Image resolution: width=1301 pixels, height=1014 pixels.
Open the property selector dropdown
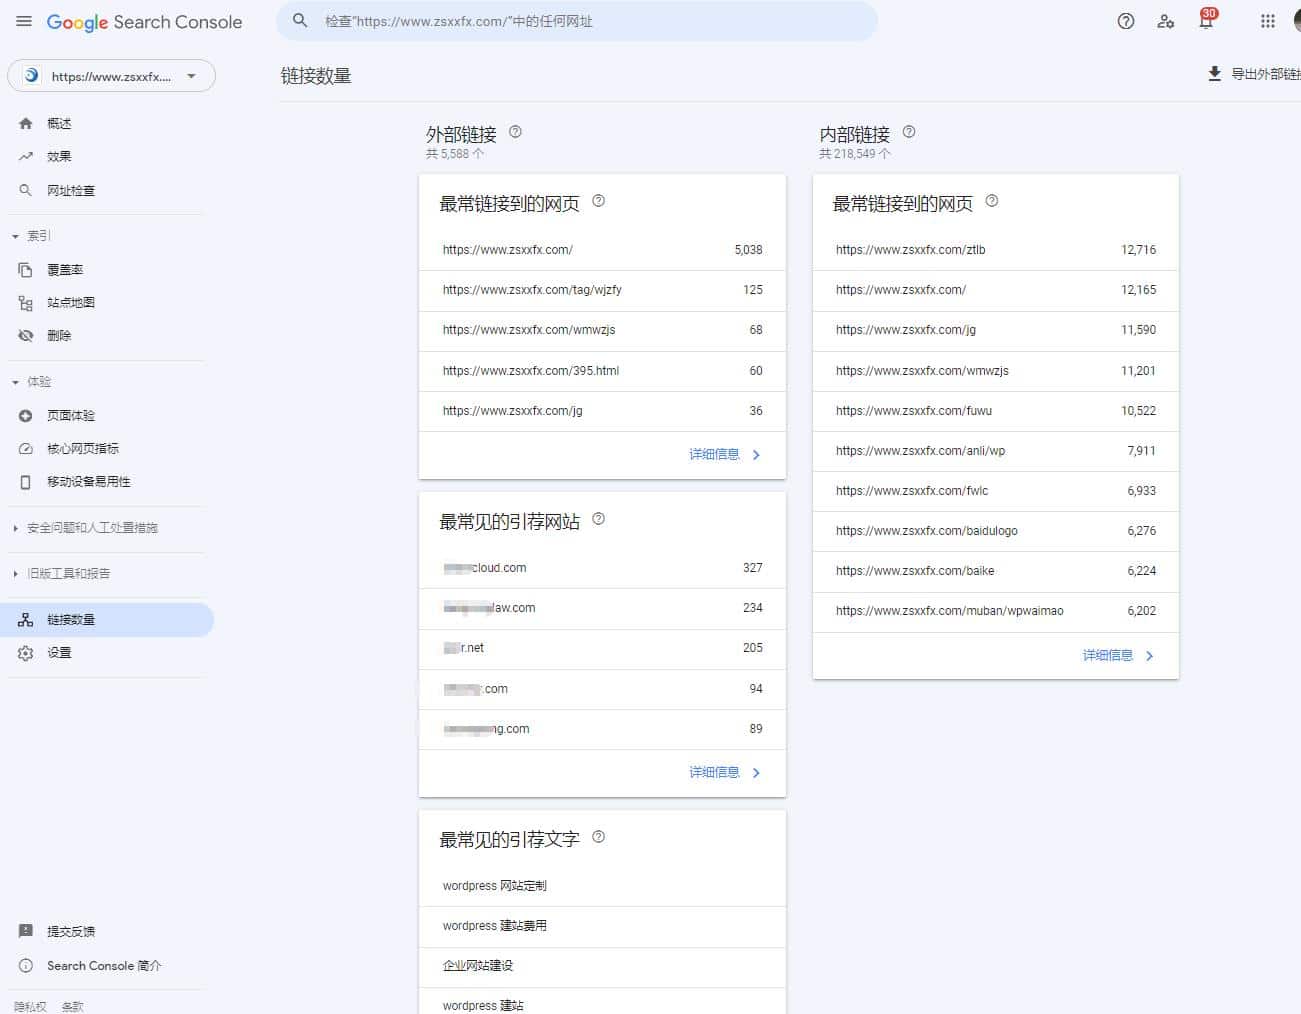[x=111, y=76]
